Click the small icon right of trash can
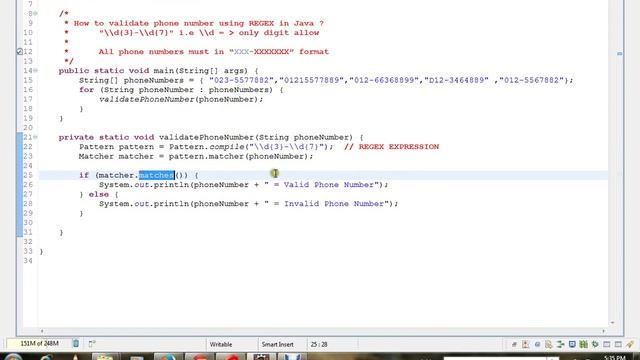This screenshot has width=640, height=360. pos(92,344)
